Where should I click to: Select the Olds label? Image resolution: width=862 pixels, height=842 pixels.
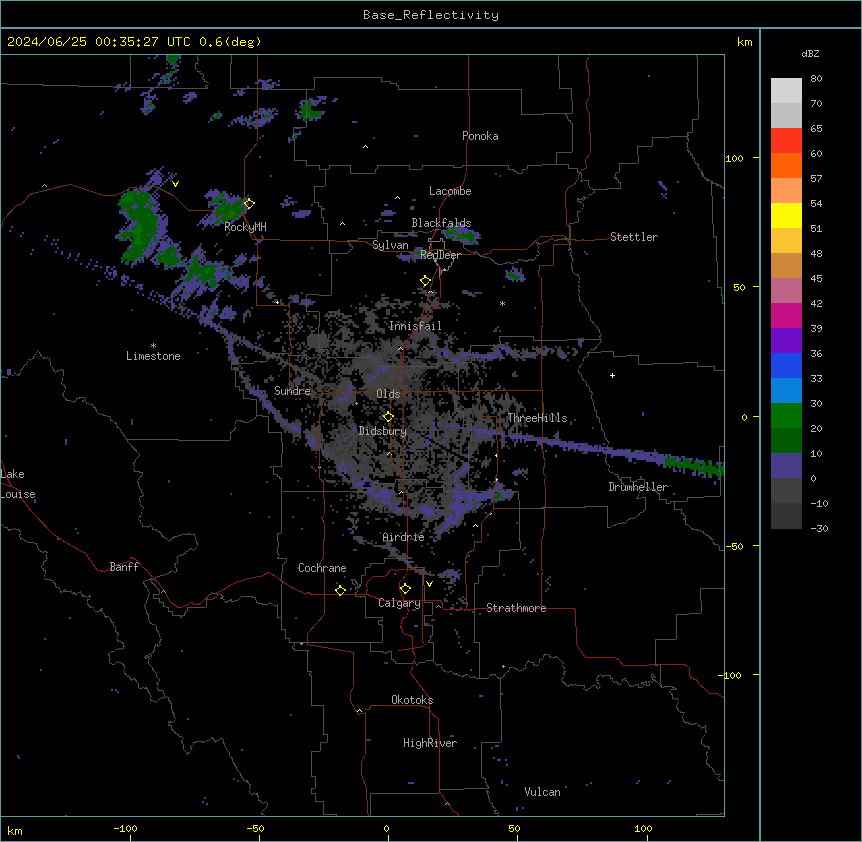point(388,394)
